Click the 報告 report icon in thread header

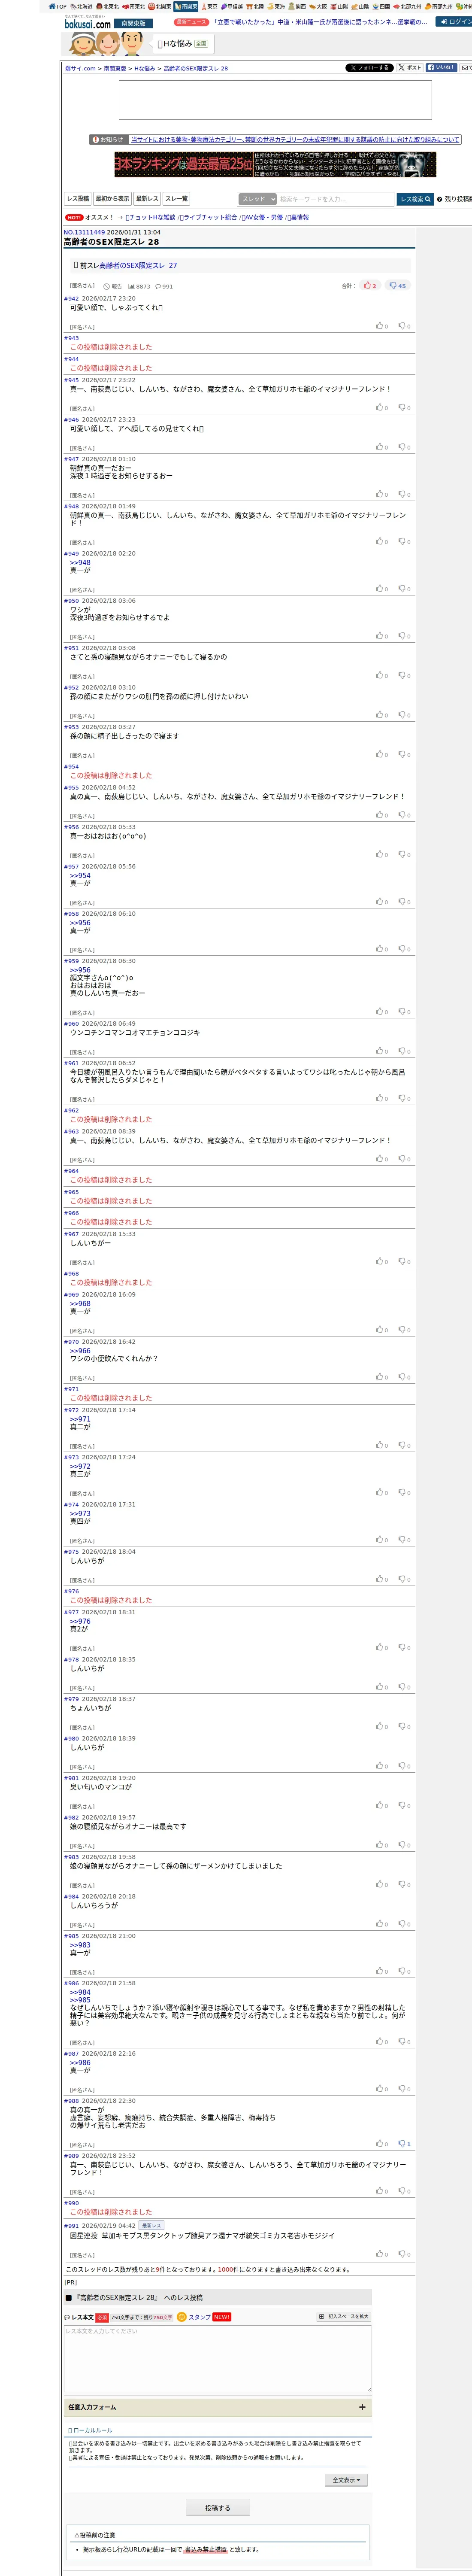point(113,286)
